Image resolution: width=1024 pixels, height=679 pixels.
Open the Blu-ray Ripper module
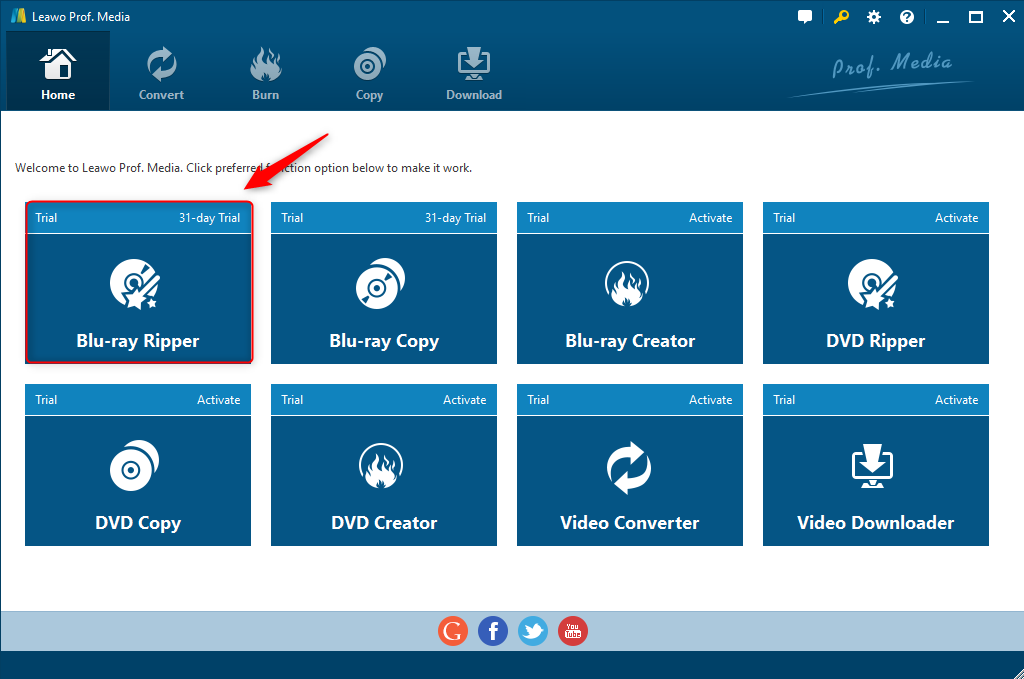(x=138, y=298)
